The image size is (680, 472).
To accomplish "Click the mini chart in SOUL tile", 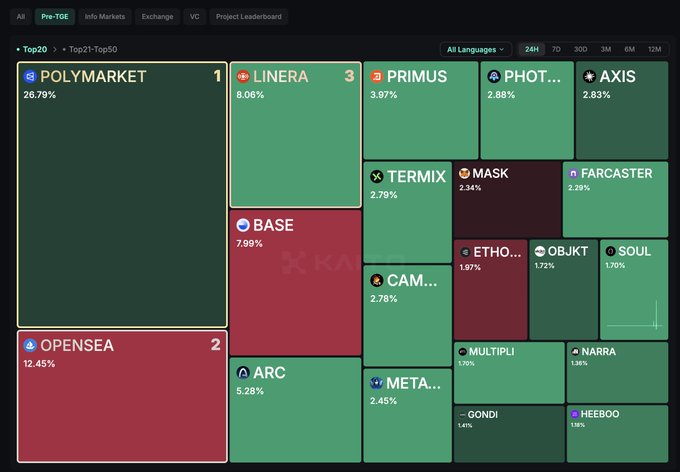I will tap(634, 315).
